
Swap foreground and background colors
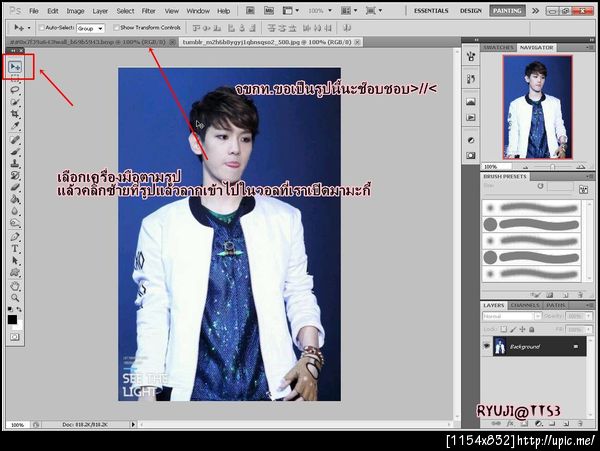point(19,309)
